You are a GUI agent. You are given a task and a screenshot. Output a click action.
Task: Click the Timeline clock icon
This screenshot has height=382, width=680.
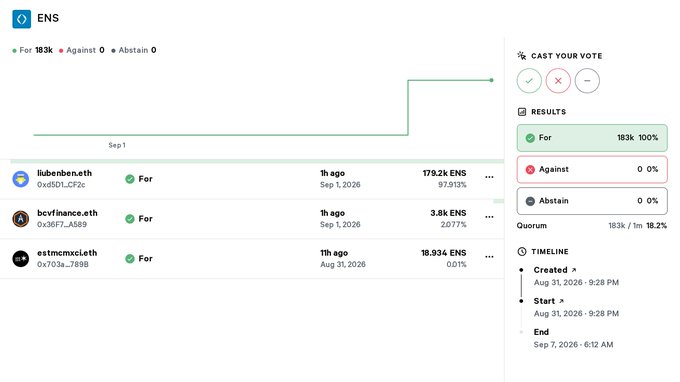(x=522, y=251)
